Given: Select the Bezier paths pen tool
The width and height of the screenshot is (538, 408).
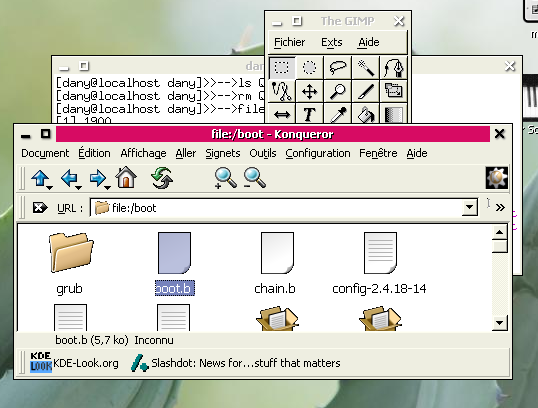Looking at the screenshot, I should 394,68.
